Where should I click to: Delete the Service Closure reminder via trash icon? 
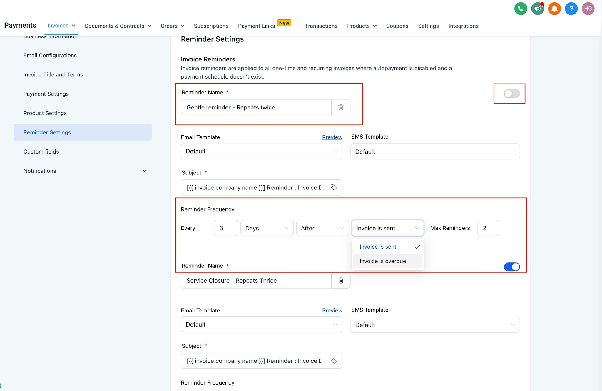pyautogui.click(x=341, y=281)
